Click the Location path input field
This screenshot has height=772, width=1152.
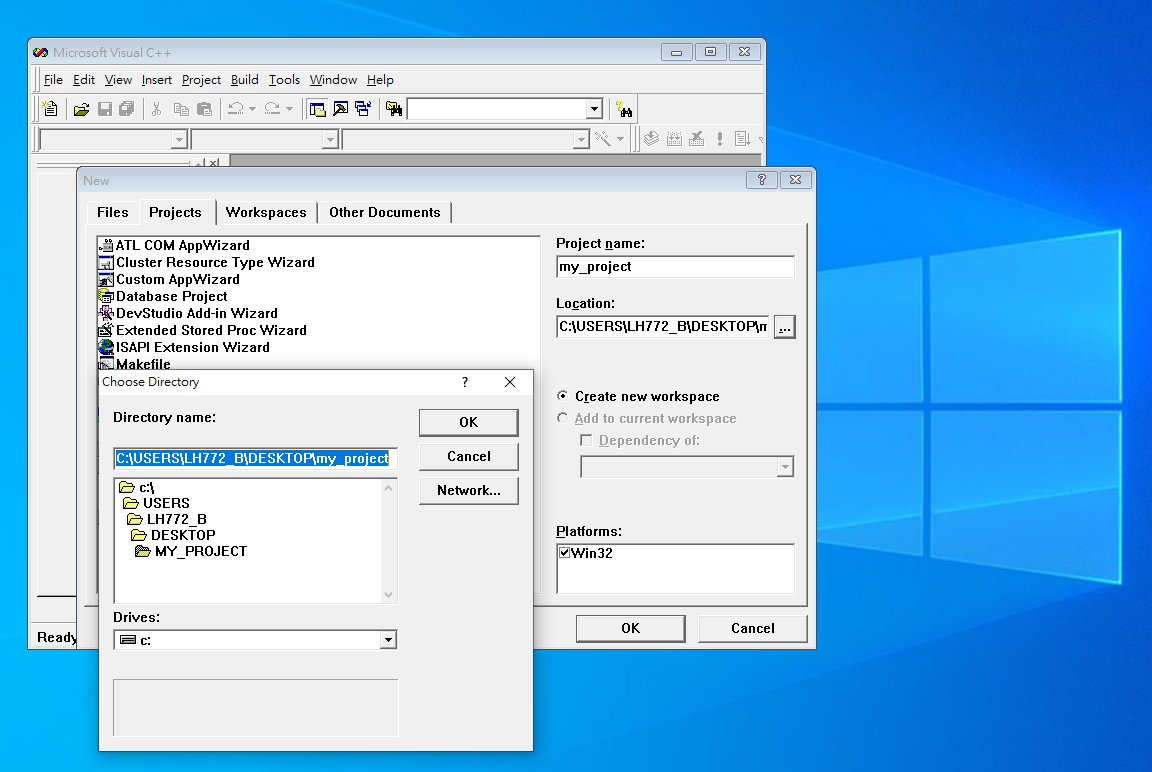[x=663, y=326]
